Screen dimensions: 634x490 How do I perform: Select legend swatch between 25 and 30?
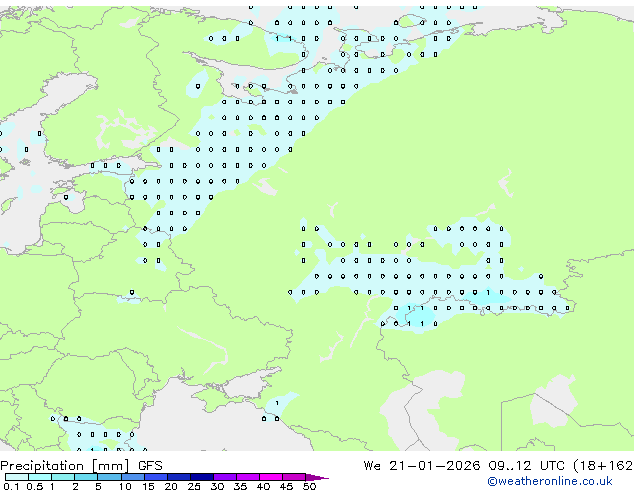pyautogui.click(x=202, y=477)
